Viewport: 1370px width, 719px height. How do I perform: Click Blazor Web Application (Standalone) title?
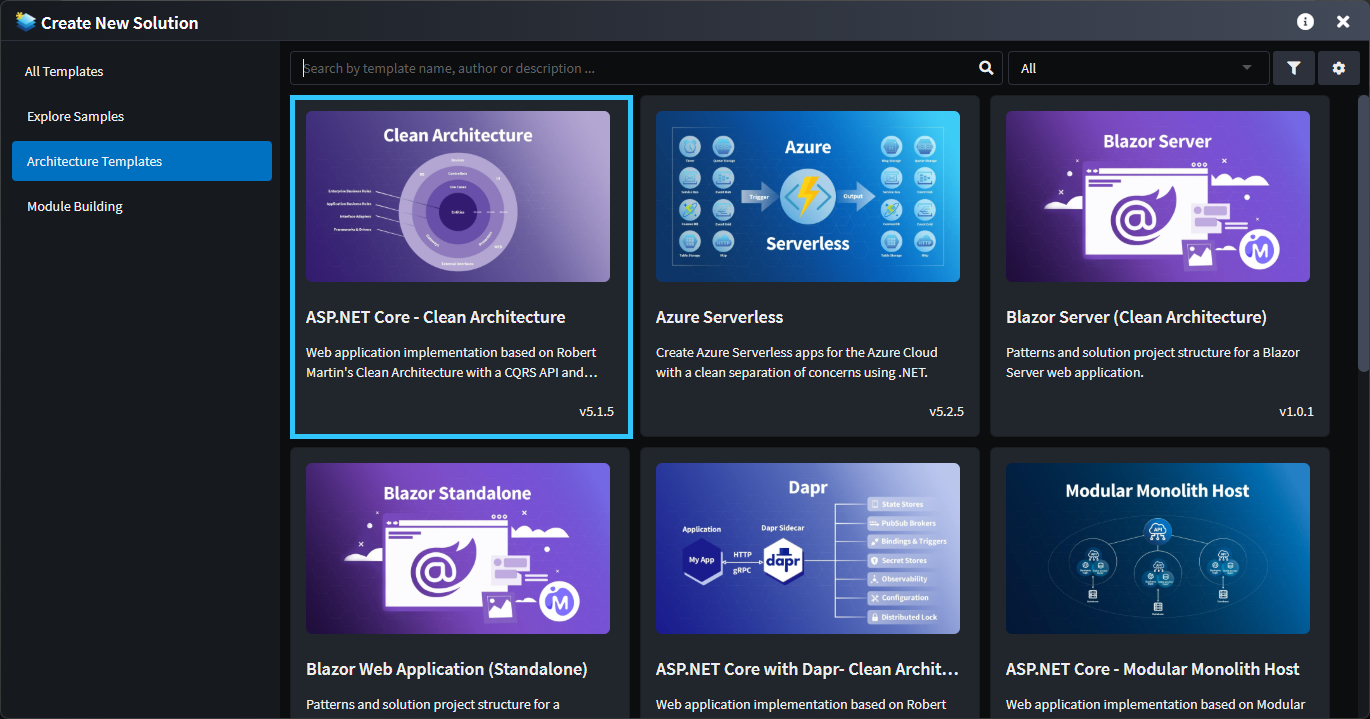point(447,669)
